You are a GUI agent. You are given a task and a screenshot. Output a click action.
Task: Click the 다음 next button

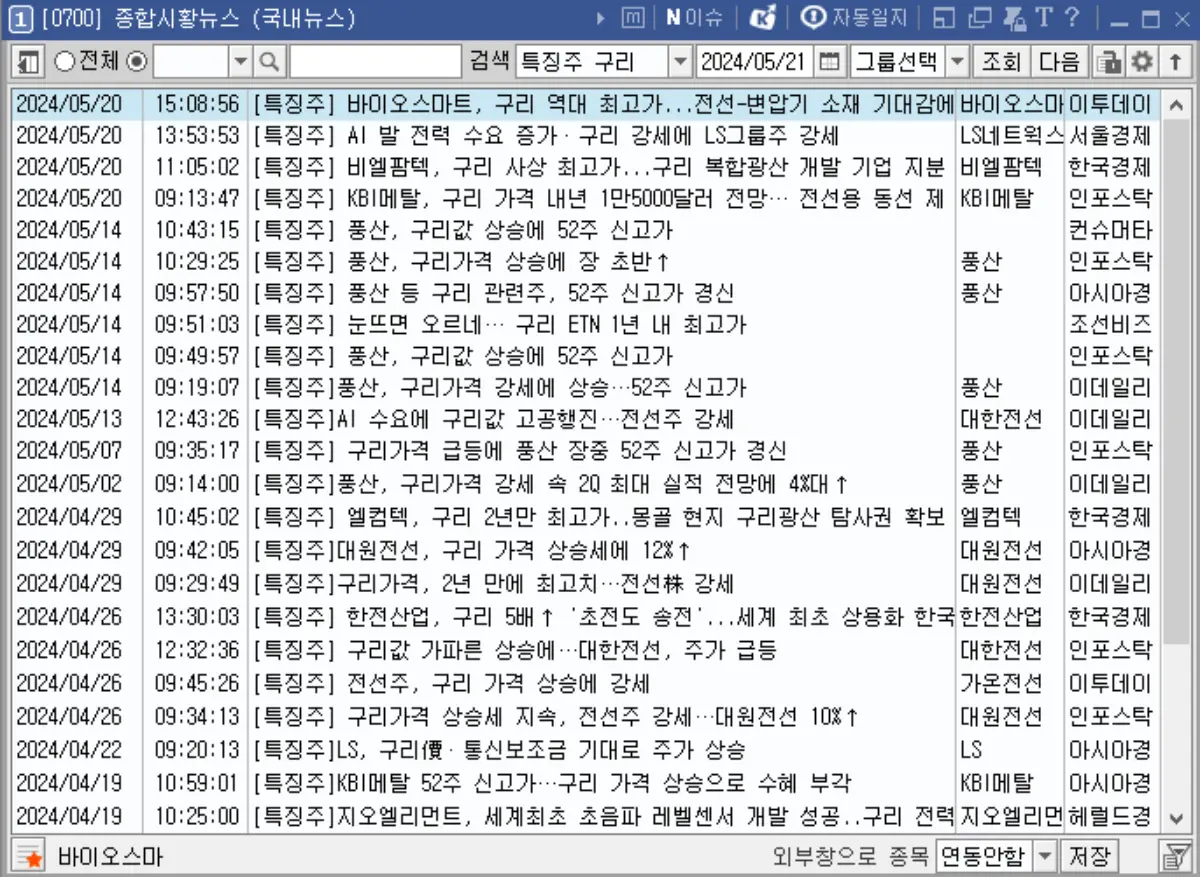[1060, 62]
